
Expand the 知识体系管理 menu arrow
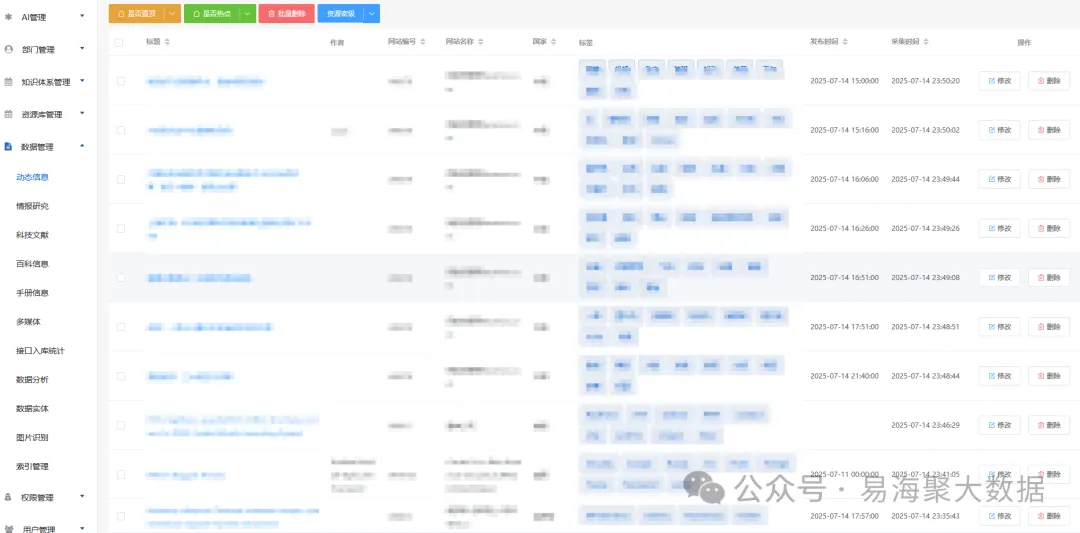coord(82,81)
